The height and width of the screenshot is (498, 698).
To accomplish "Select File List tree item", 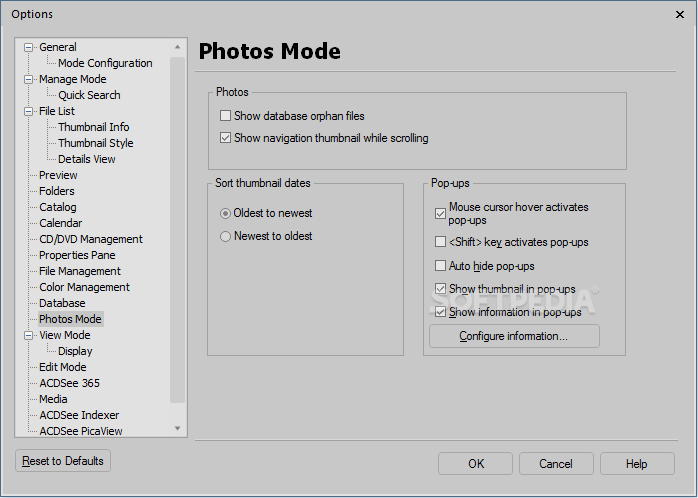I will click(57, 111).
